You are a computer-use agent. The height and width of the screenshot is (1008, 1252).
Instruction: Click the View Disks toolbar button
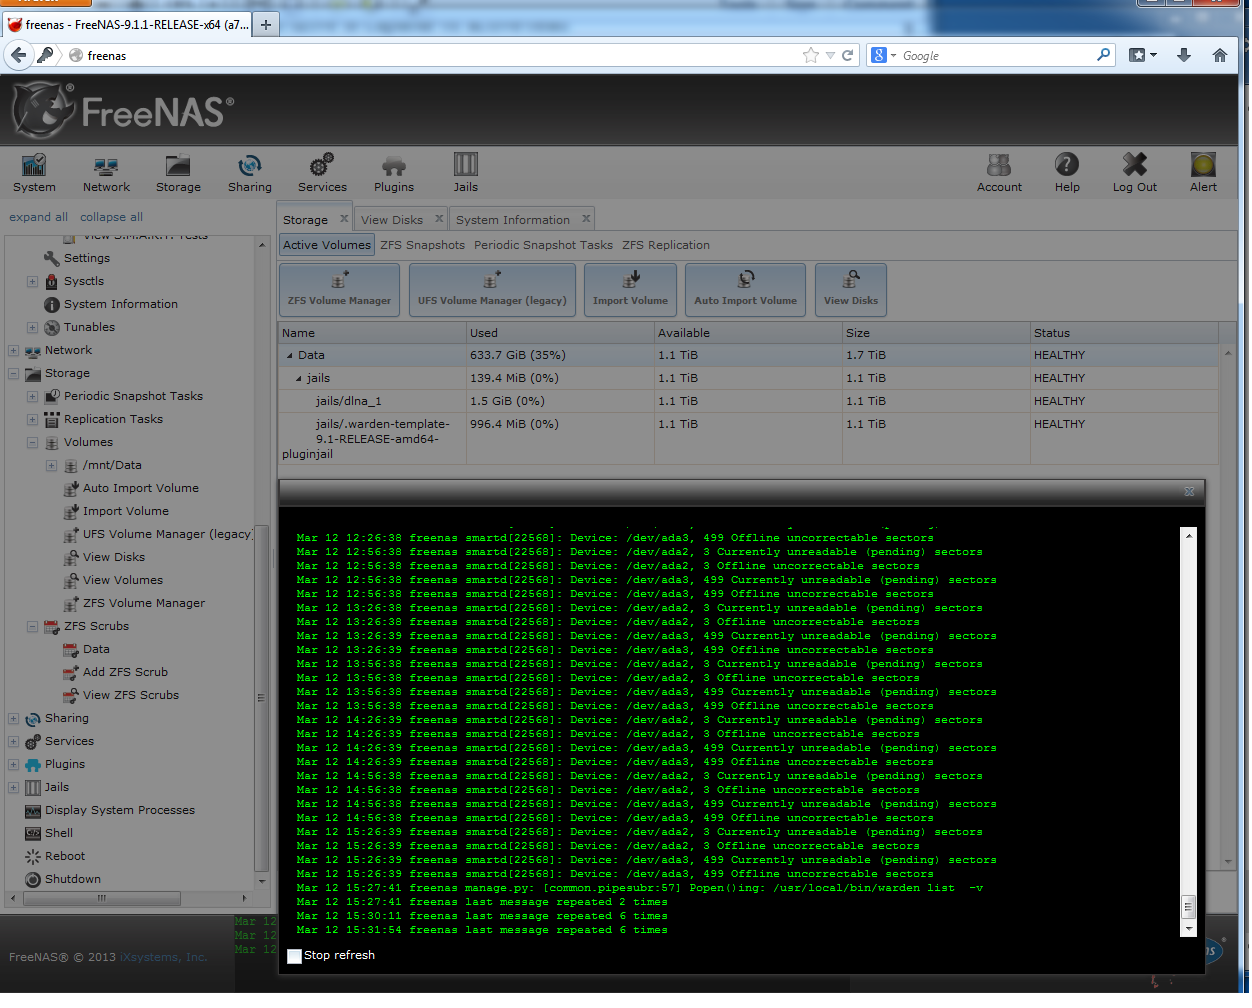pos(851,290)
